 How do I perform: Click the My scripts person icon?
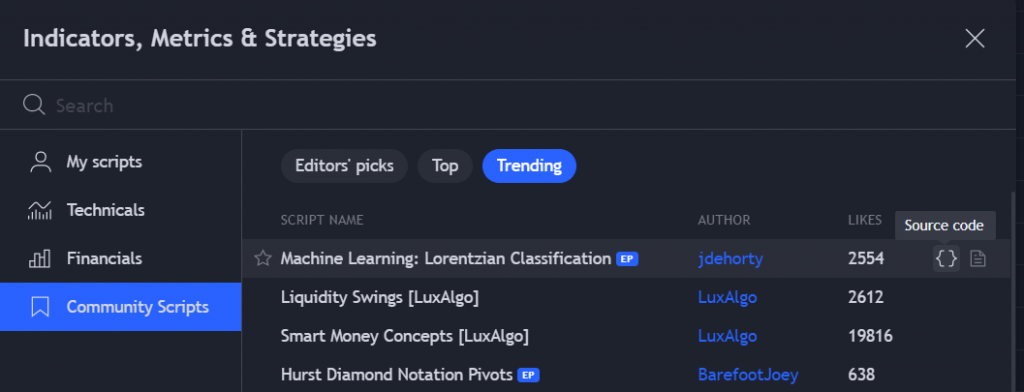pos(40,162)
